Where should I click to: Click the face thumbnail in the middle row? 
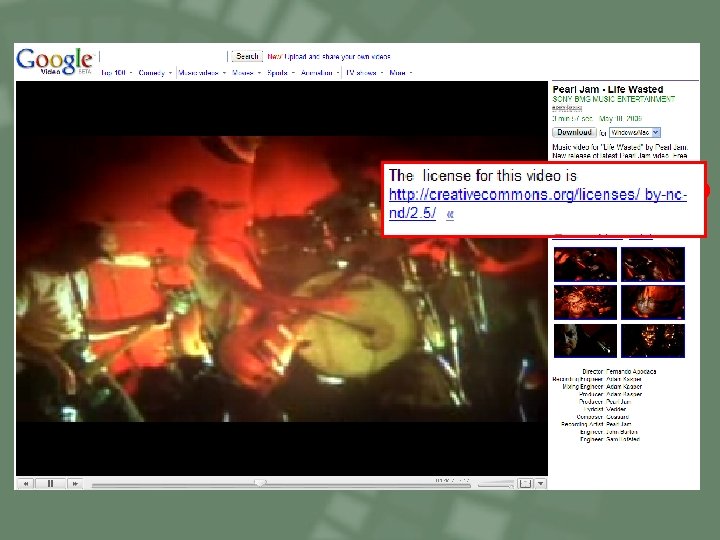[653, 302]
